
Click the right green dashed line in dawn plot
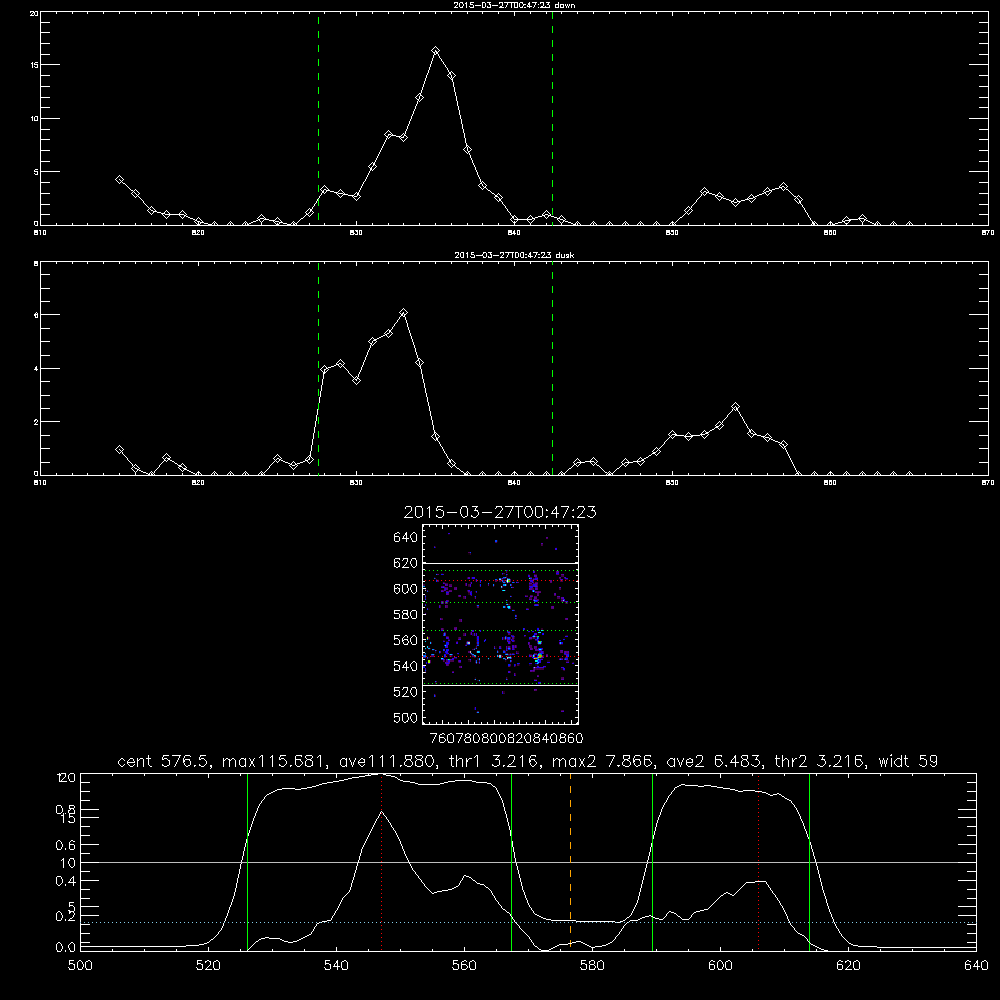point(552,119)
